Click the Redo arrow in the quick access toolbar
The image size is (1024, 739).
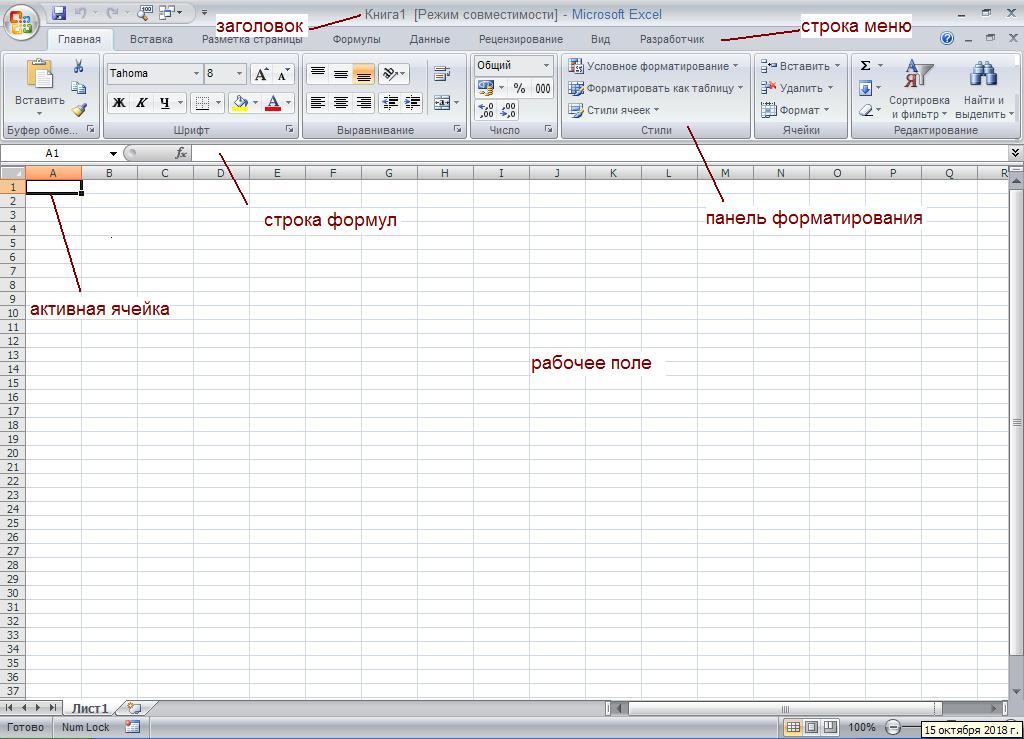click(x=112, y=12)
